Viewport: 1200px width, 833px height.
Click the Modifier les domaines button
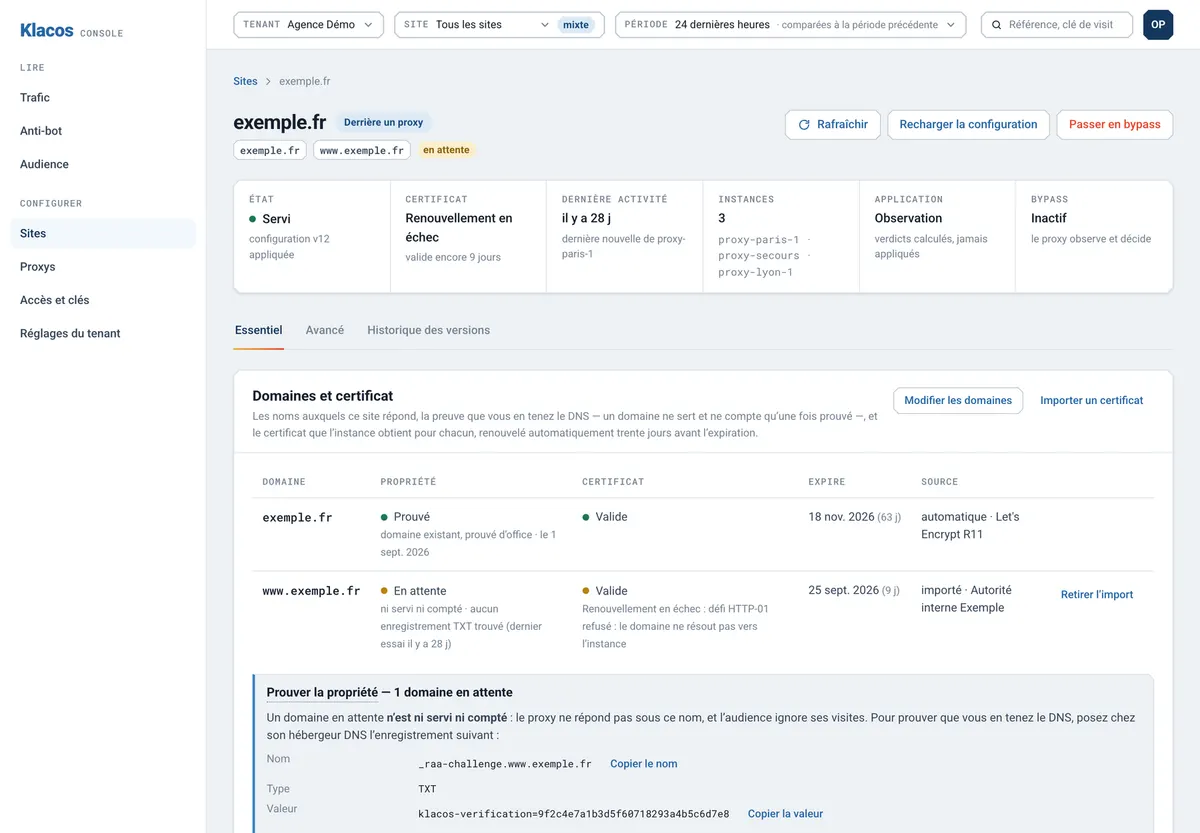click(x=958, y=400)
